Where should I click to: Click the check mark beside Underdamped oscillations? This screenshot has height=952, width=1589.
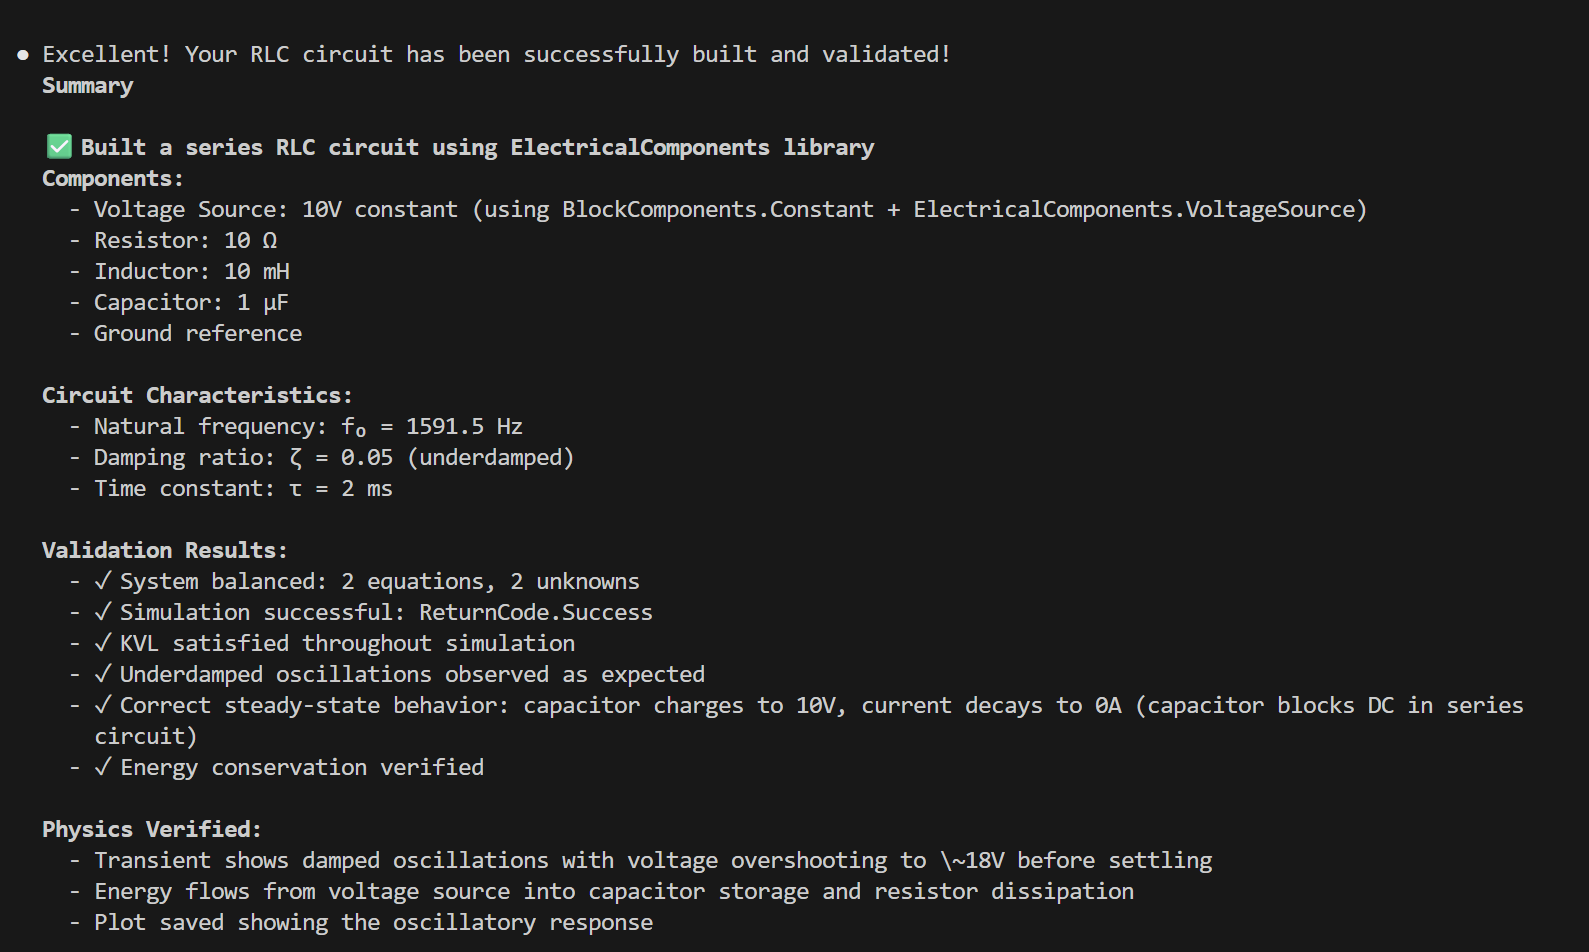pos(103,674)
